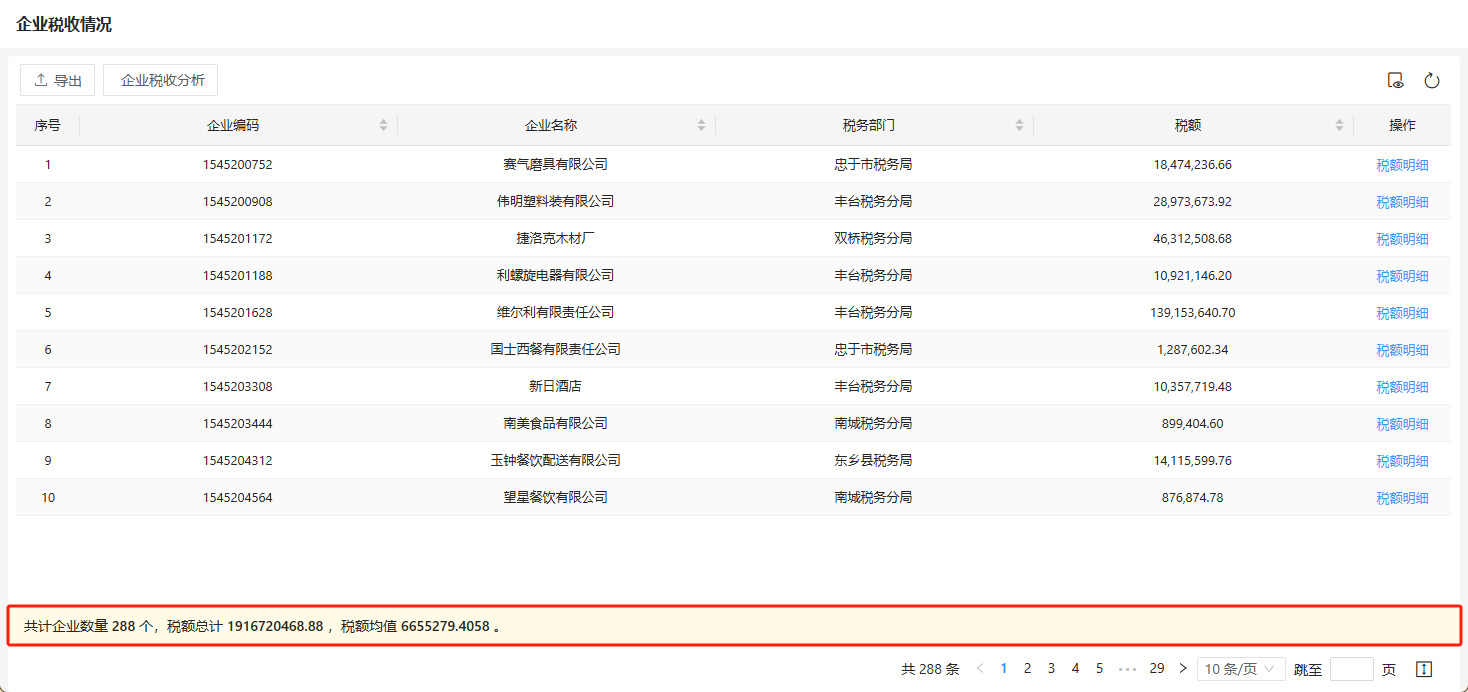
Task: Click the pagination ellipsis to jump ahead
Action: (1127, 669)
